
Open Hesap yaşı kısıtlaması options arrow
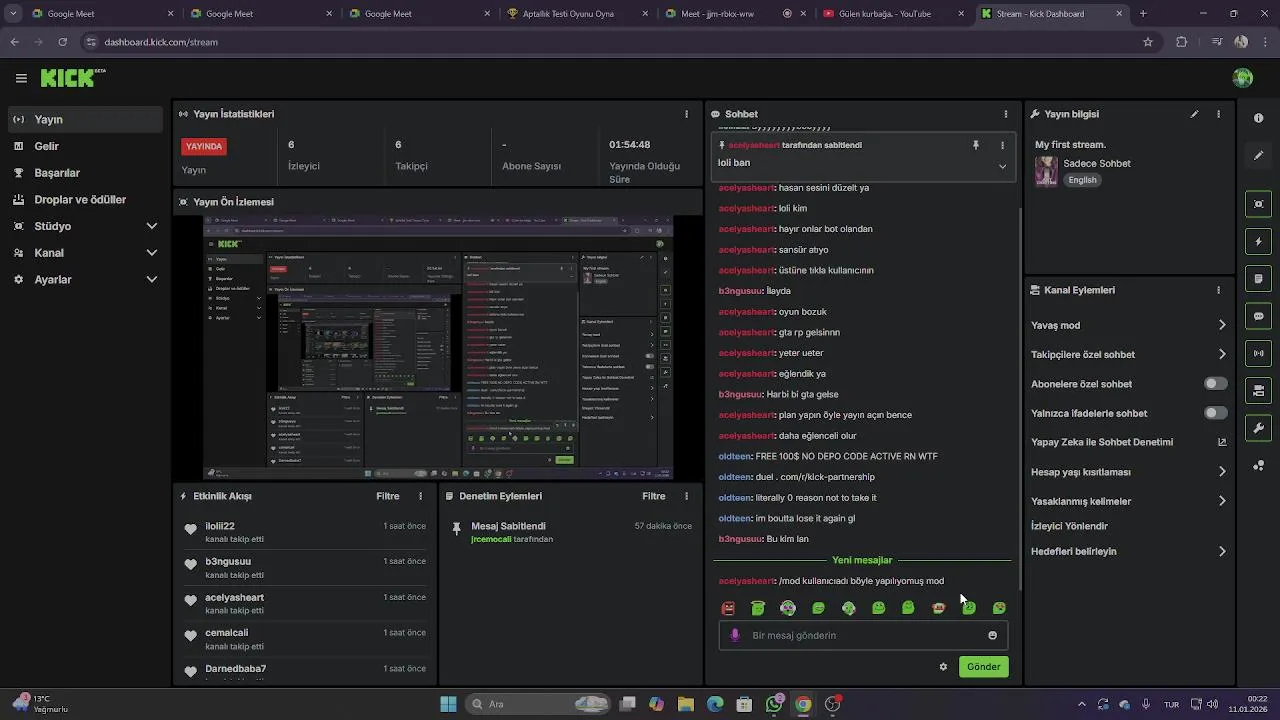[1222, 472]
